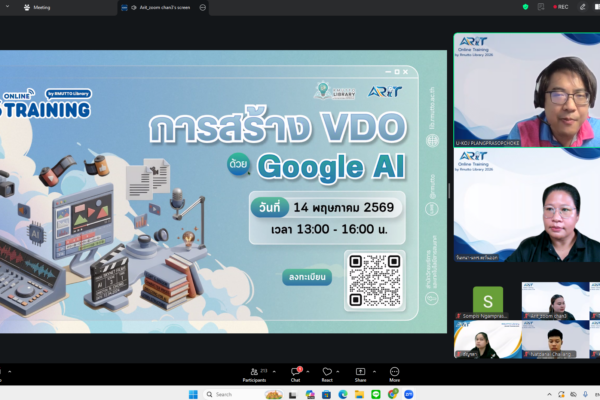
Task: Expand the Chat caret arrow
Action: tap(308, 371)
